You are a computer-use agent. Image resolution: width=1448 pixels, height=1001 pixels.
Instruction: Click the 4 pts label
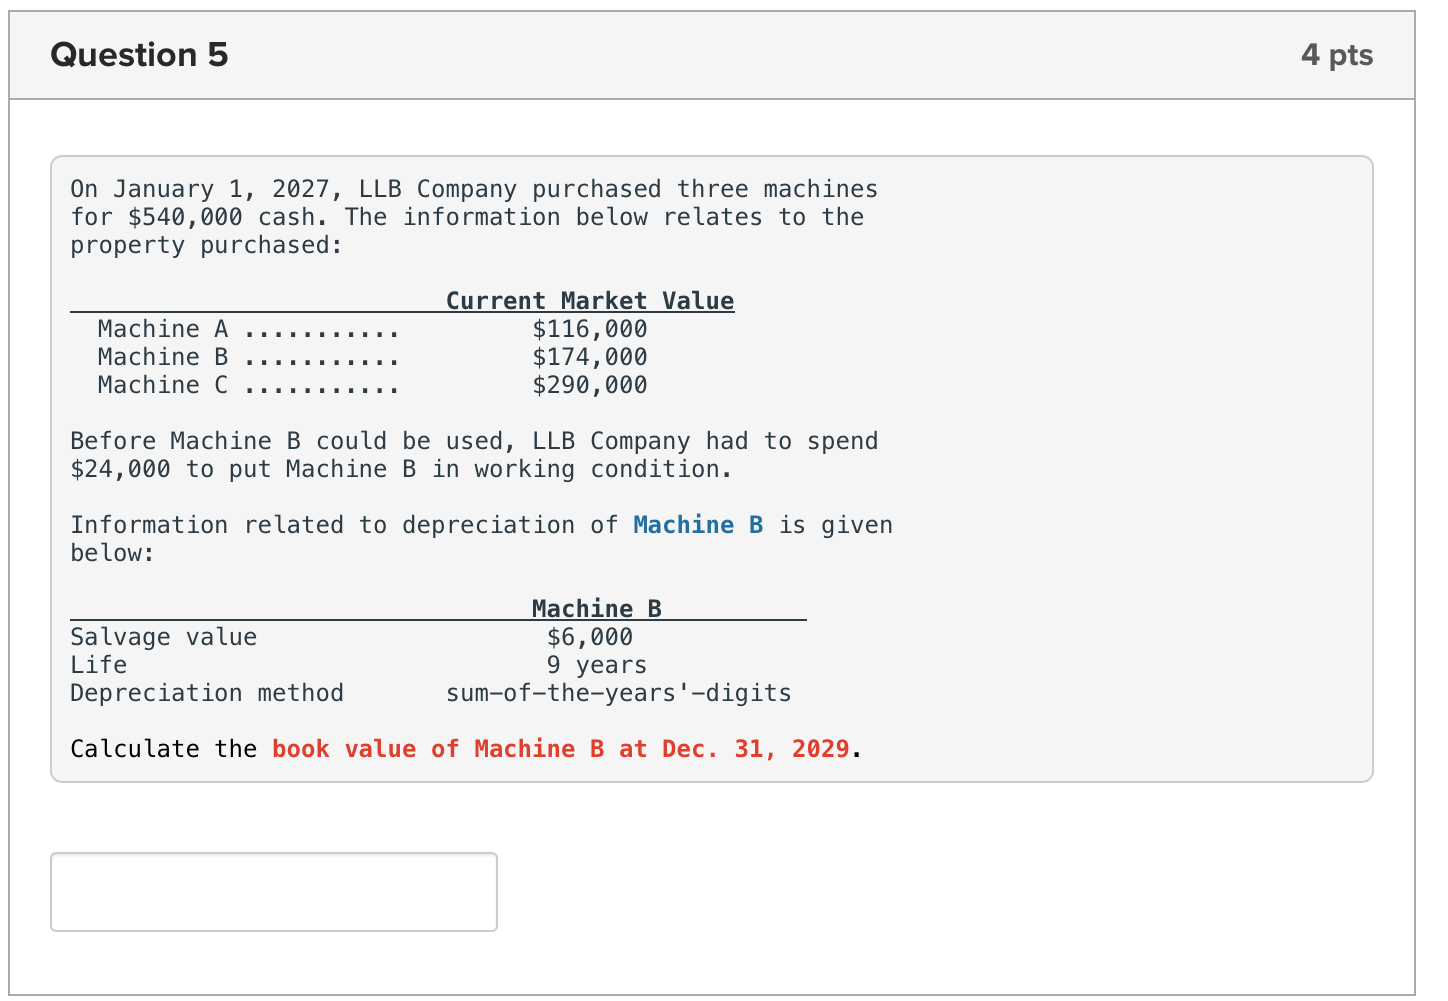[x=1337, y=55]
